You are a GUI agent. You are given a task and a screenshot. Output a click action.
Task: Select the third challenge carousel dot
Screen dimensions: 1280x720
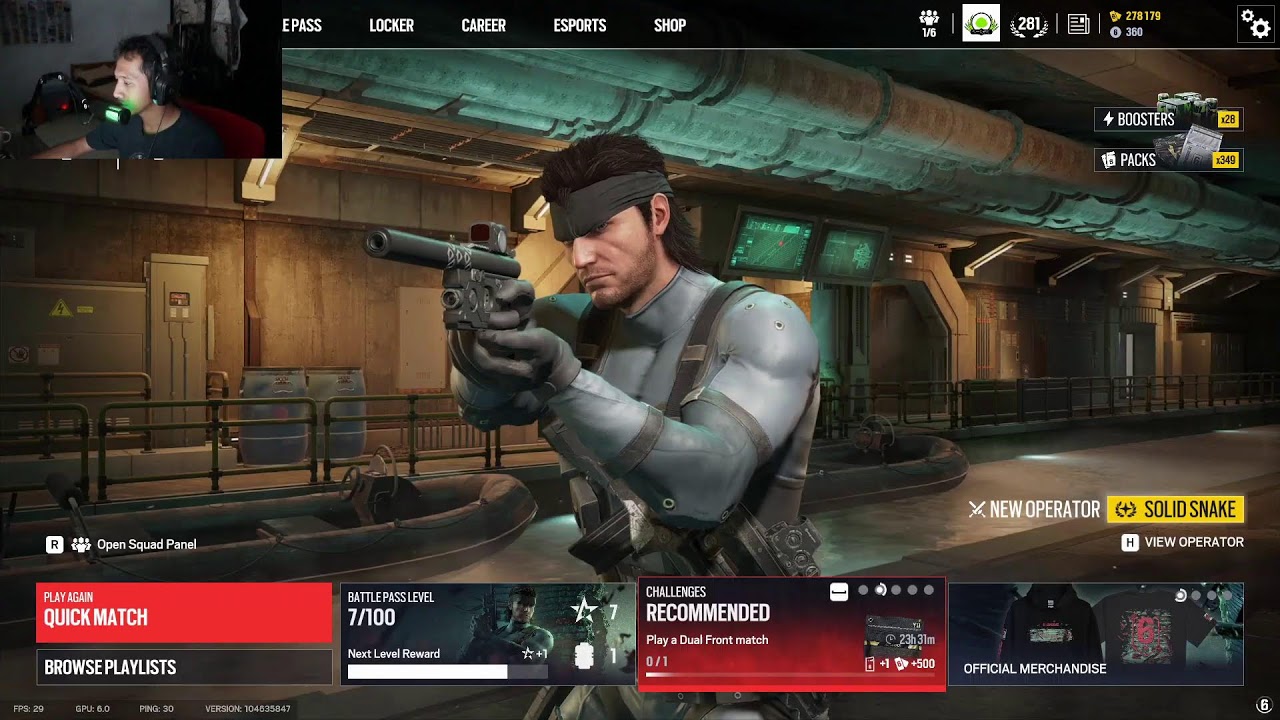[x=896, y=591]
